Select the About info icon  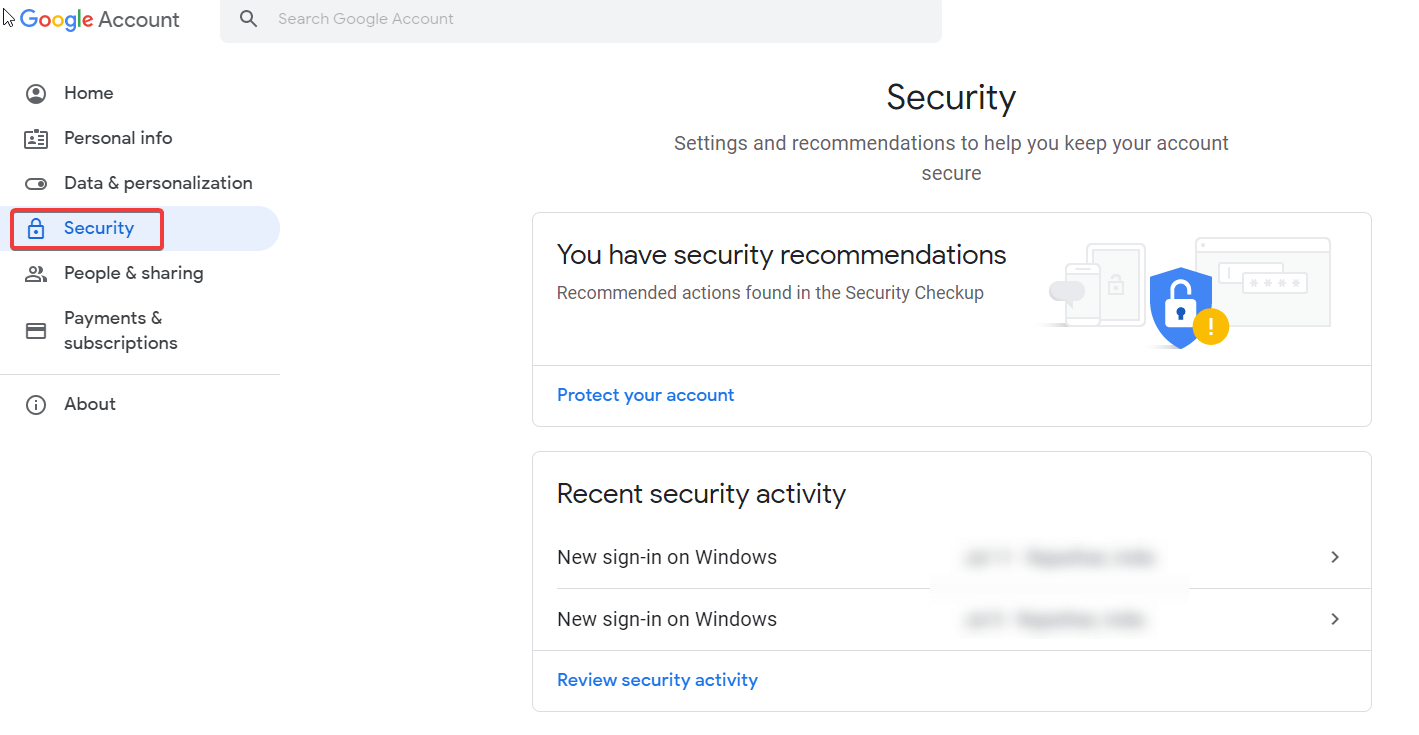coord(36,404)
